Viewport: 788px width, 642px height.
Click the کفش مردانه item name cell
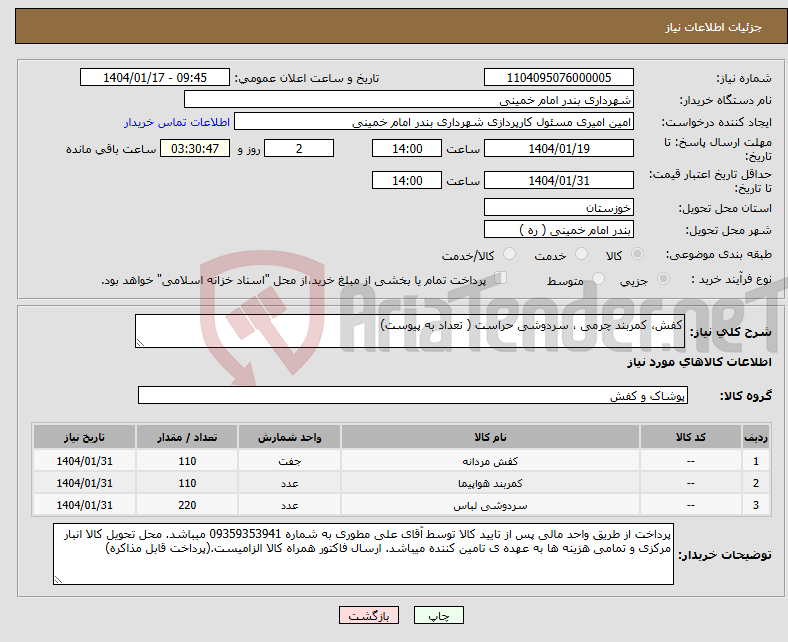490,461
